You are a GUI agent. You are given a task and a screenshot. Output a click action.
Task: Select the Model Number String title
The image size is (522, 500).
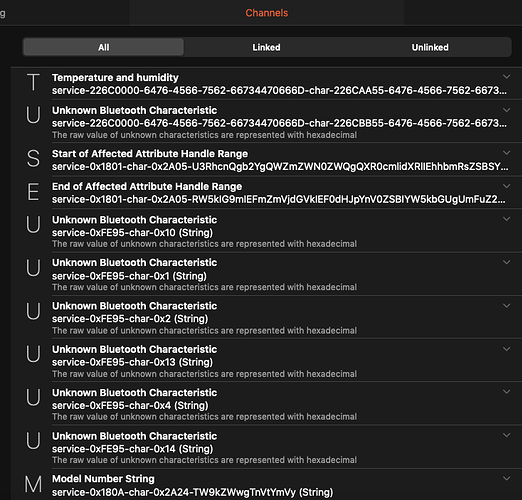[103, 479]
